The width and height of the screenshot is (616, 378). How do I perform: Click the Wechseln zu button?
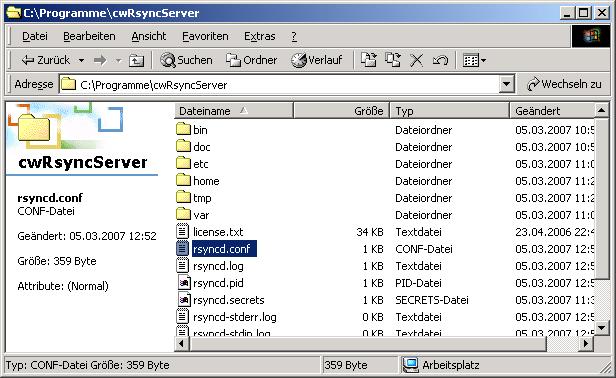click(565, 84)
